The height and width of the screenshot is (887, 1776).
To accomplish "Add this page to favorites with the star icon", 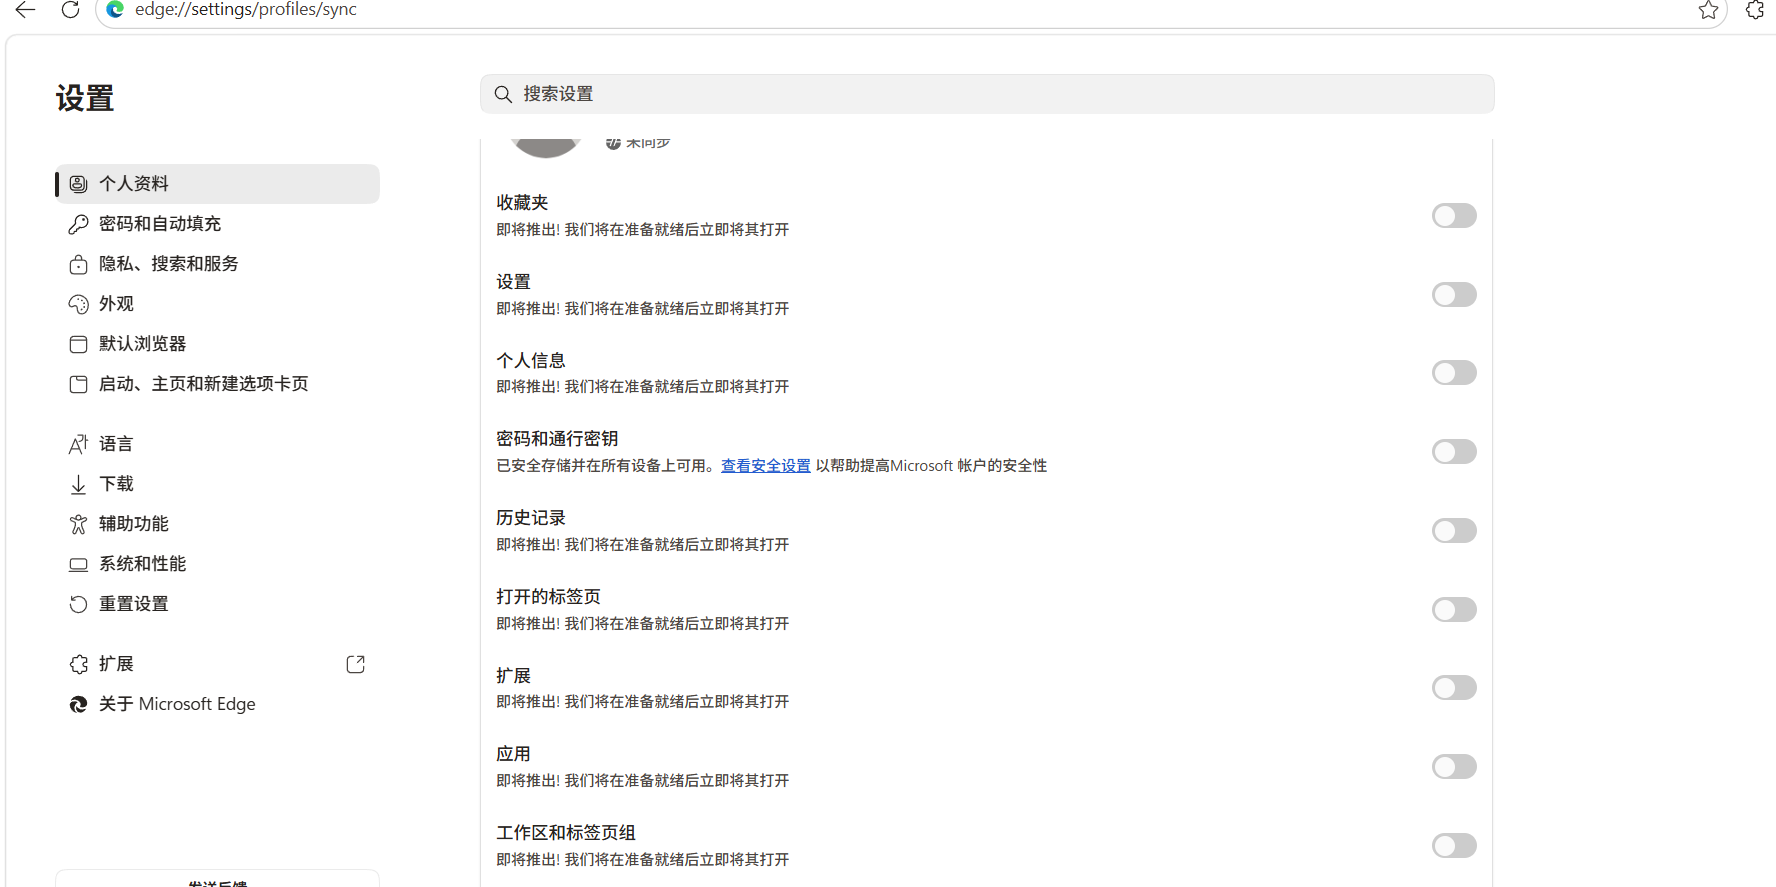I will 1708,10.
